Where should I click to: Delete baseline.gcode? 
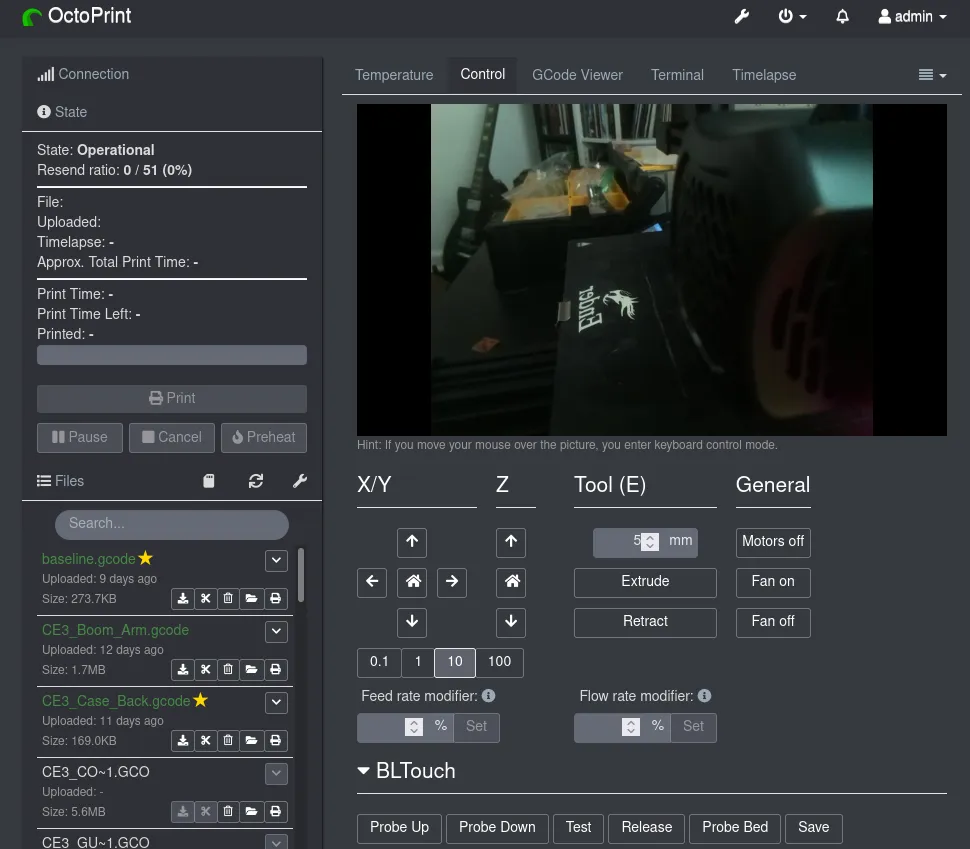click(x=228, y=598)
